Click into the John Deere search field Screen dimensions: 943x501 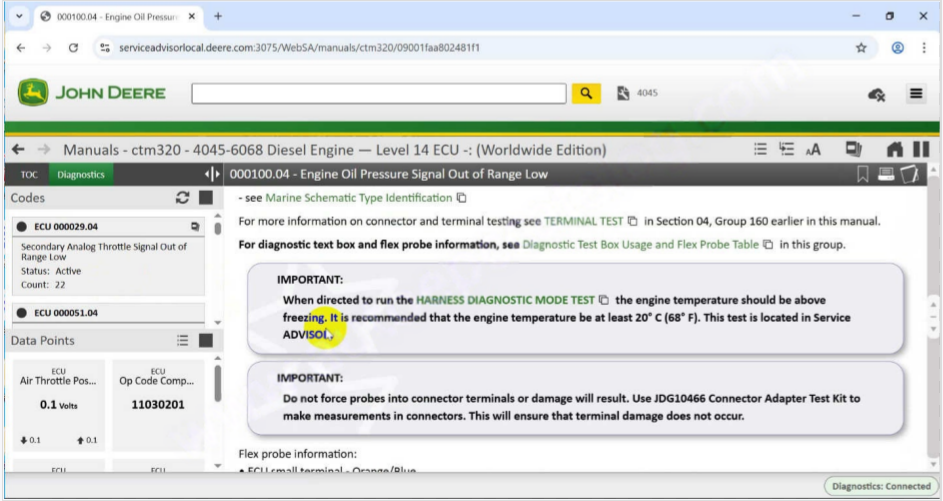click(x=379, y=94)
